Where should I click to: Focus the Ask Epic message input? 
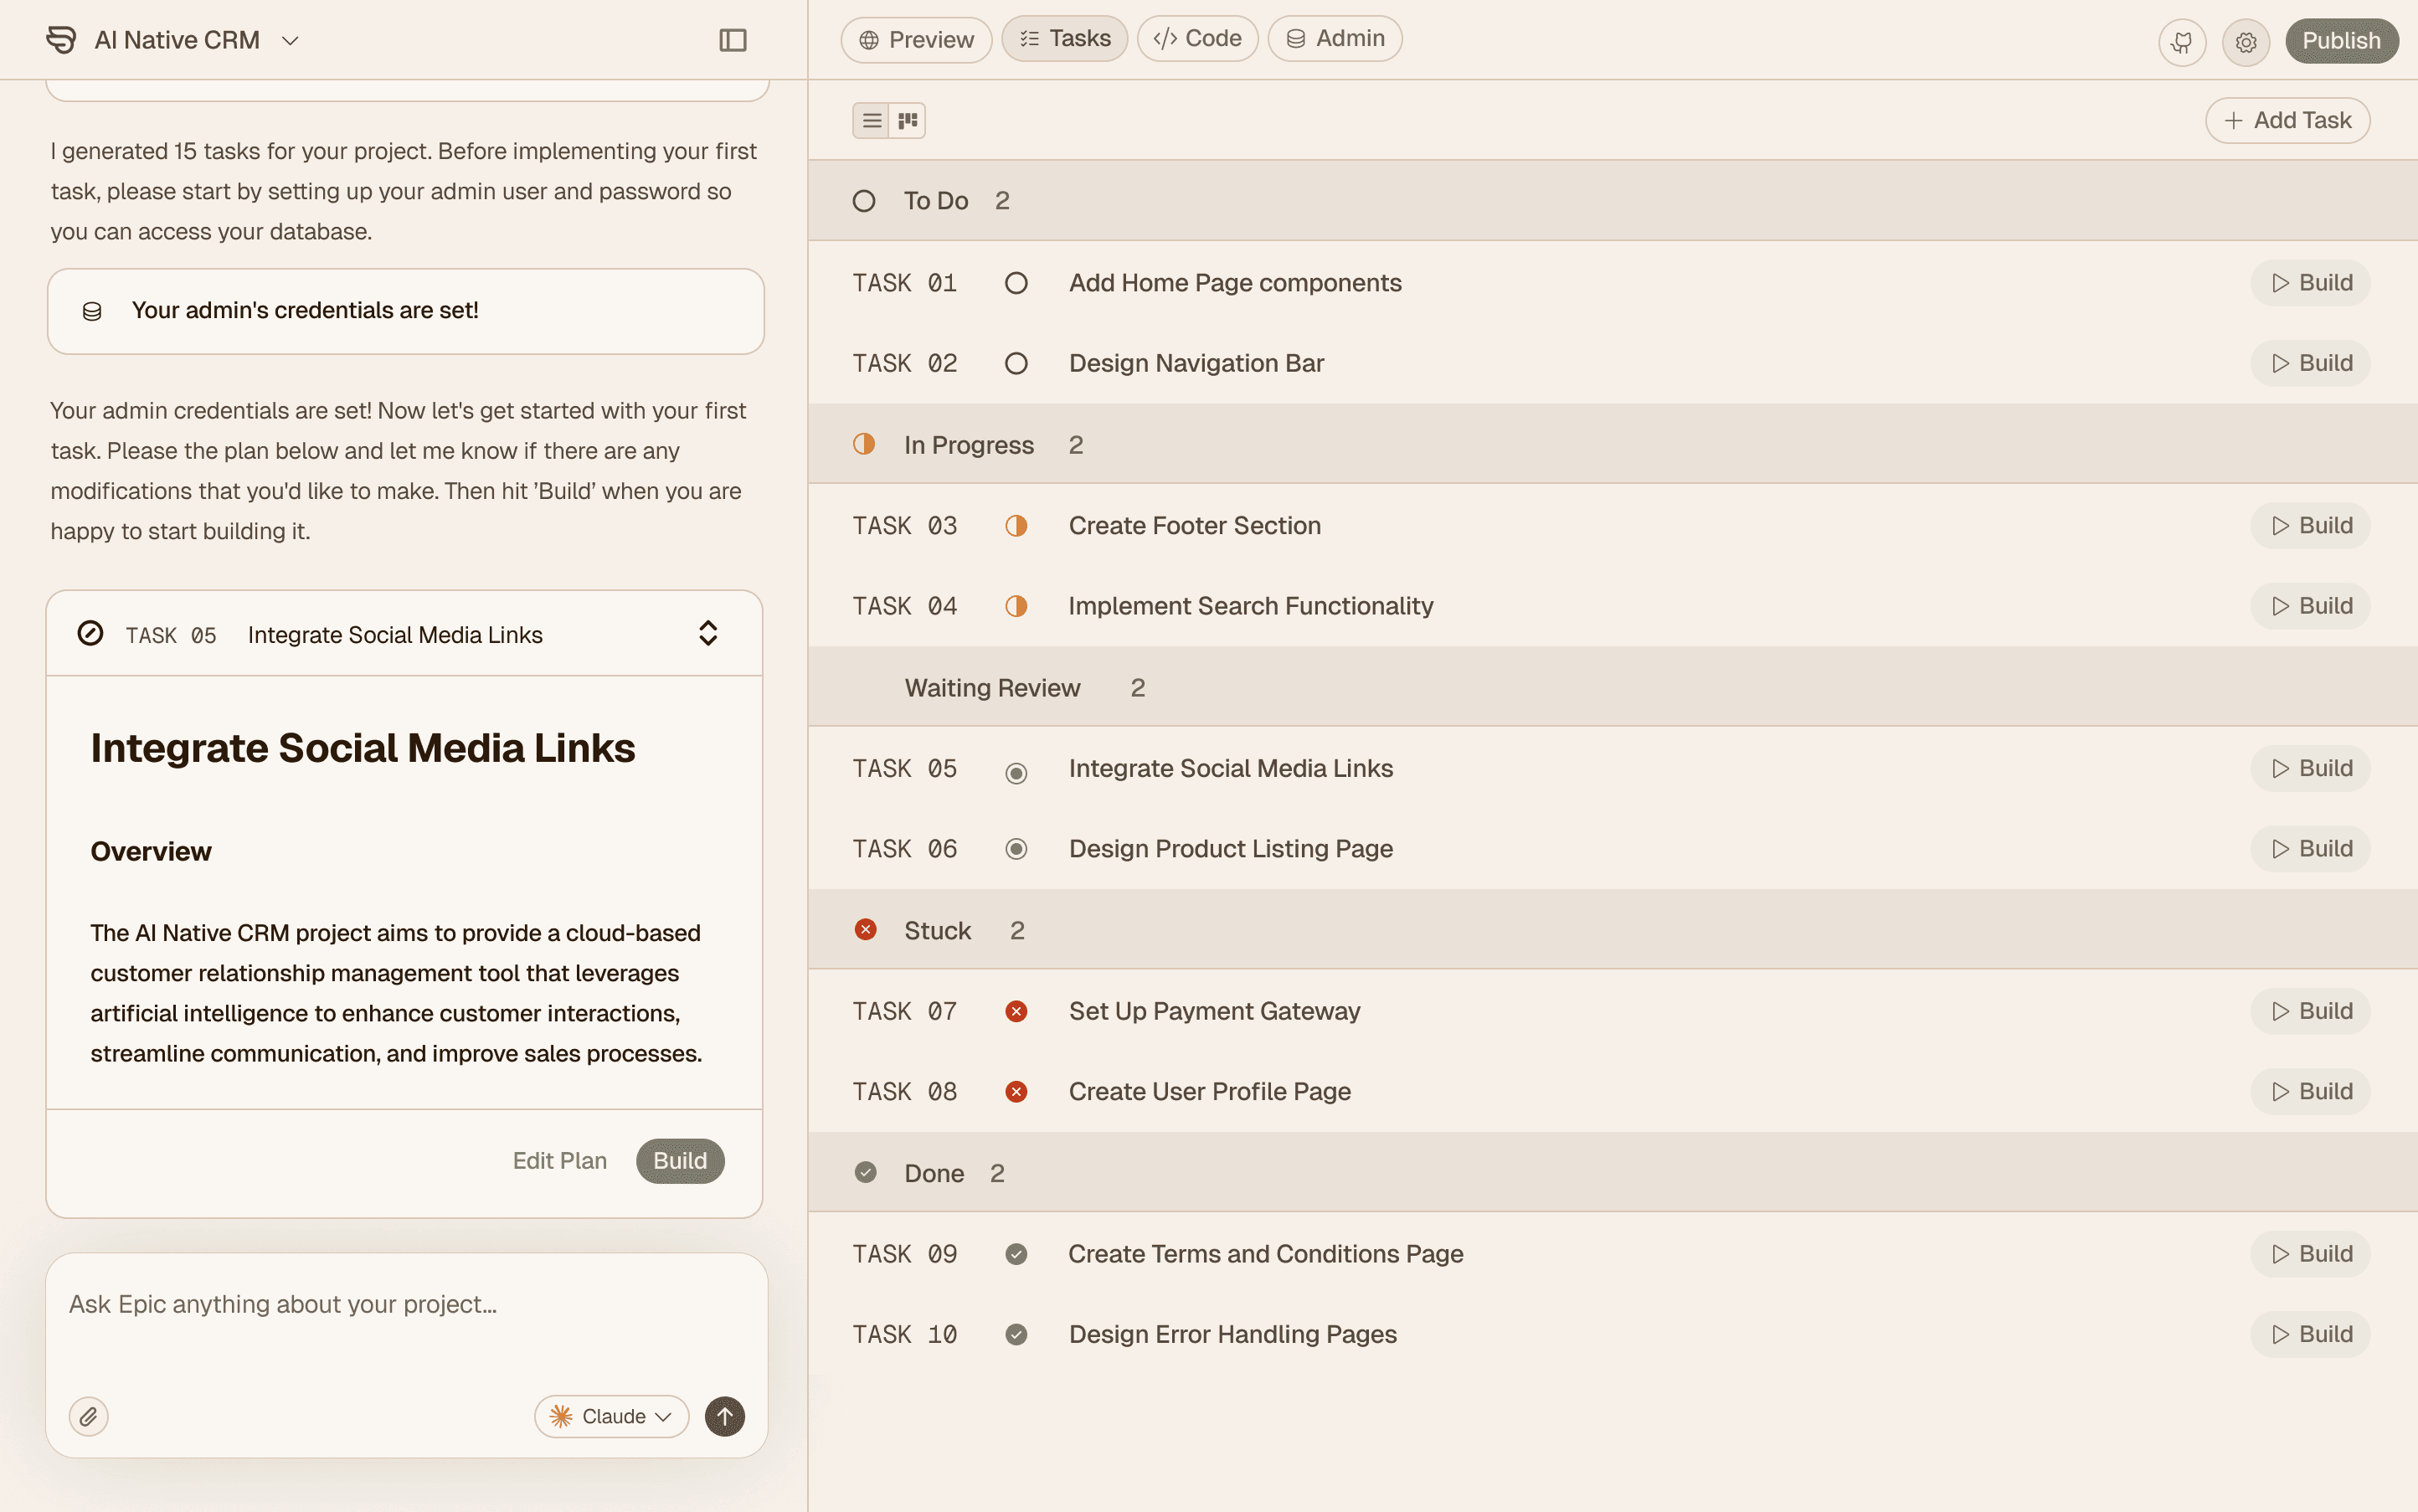coord(405,1304)
